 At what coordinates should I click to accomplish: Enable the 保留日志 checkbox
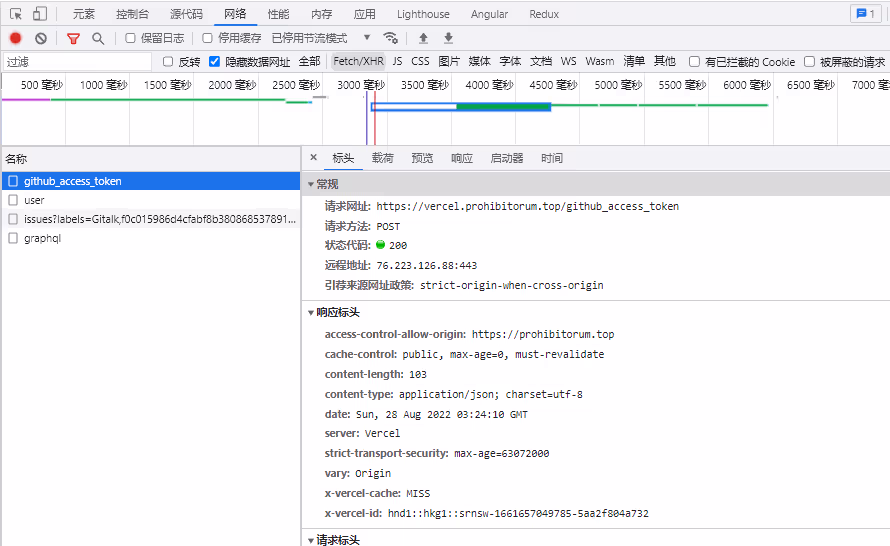[130, 38]
